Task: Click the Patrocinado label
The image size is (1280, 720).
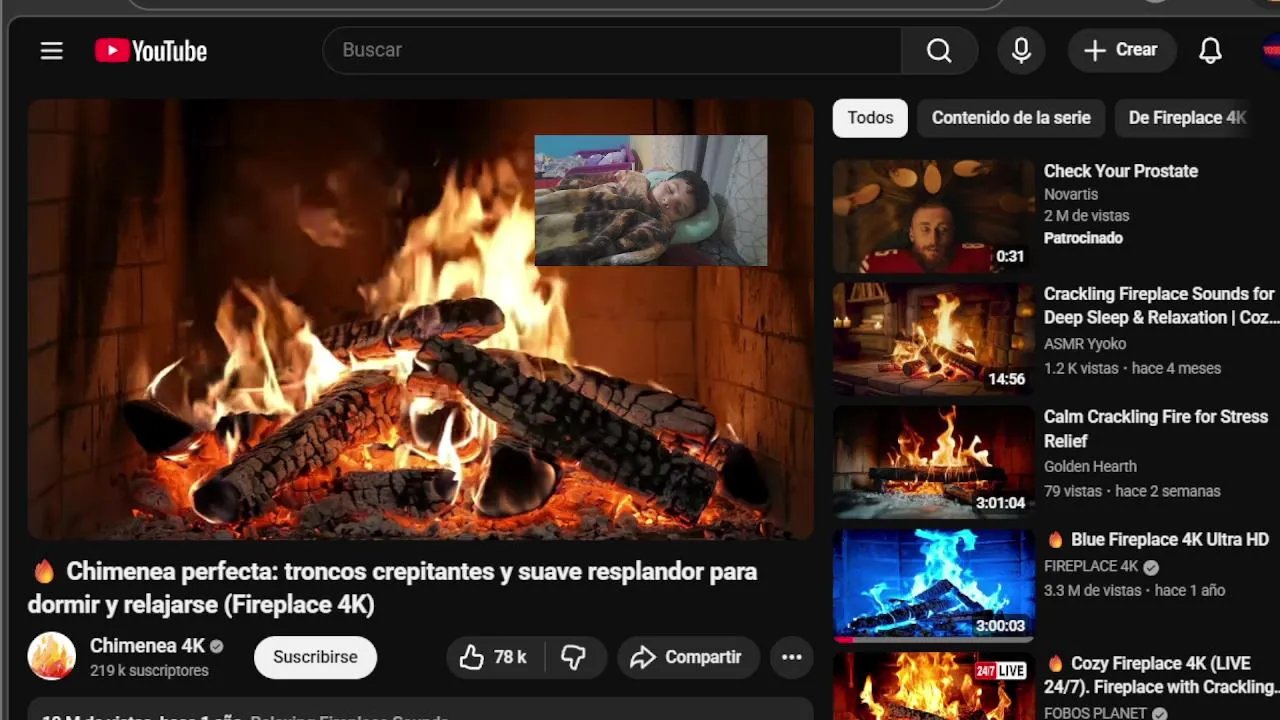Action: [1083, 238]
